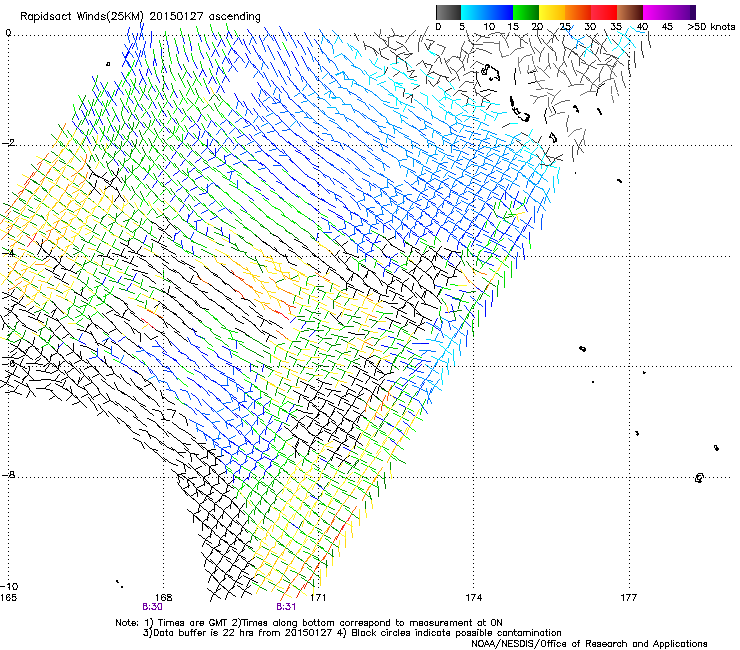
Task: Click the '45' legend label
Action: click(x=667, y=27)
